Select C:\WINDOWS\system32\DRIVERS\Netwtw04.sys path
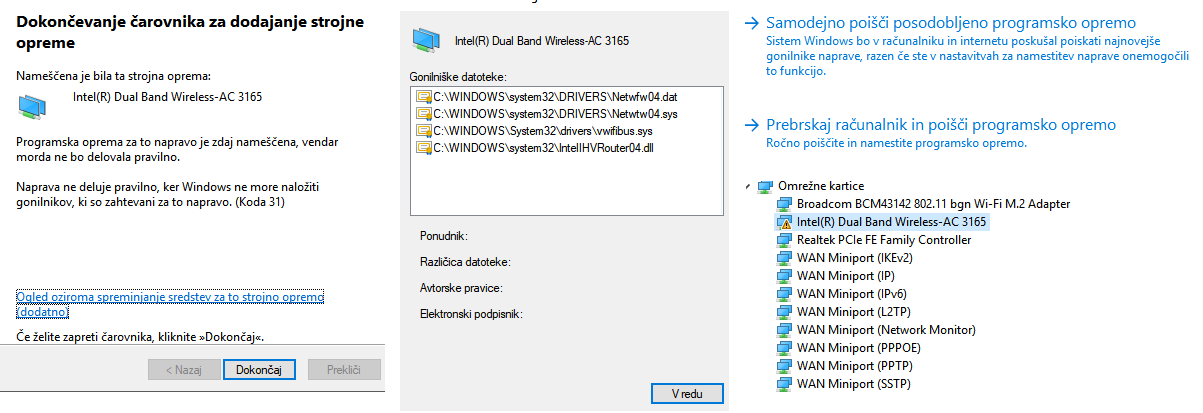 (x=555, y=114)
